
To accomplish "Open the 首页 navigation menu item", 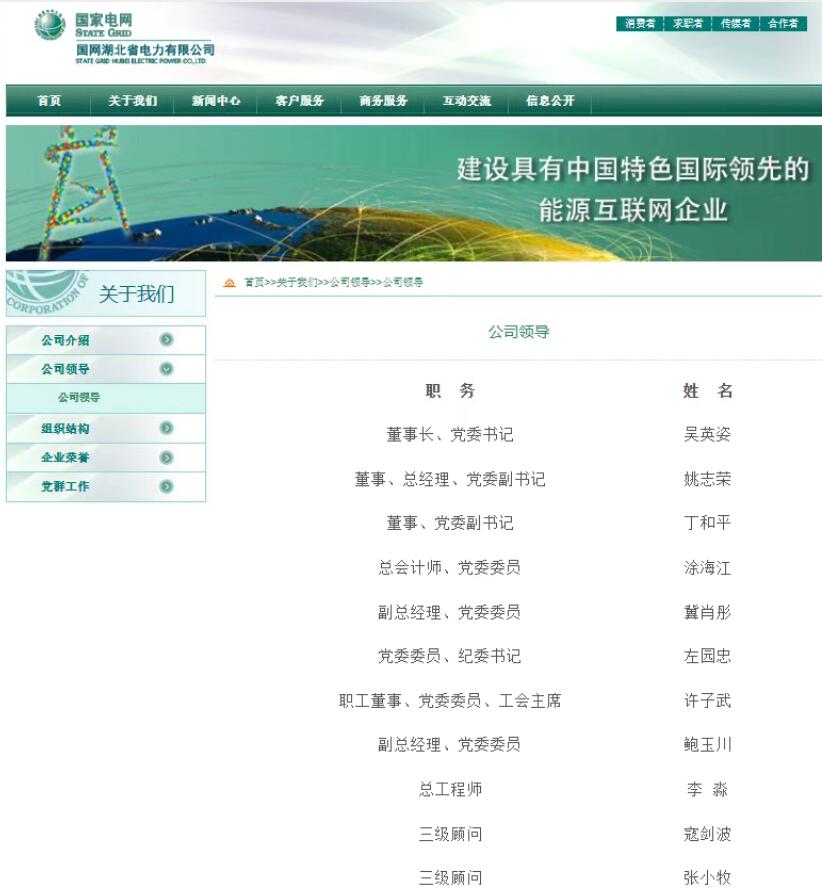I will 49,101.
